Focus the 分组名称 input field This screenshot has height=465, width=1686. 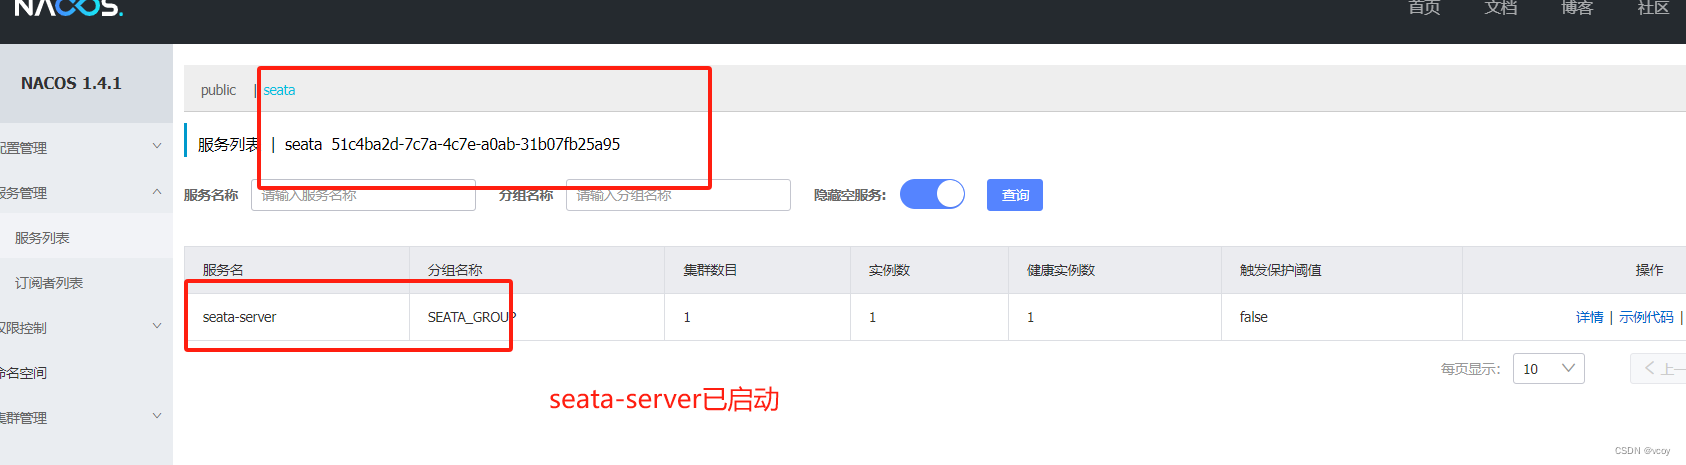[x=678, y=195]
